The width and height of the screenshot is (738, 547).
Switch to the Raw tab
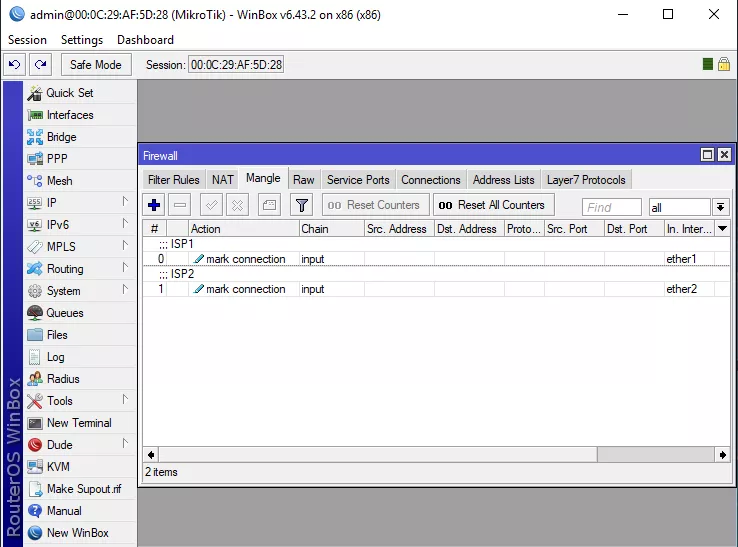click(x=304, y=180)
